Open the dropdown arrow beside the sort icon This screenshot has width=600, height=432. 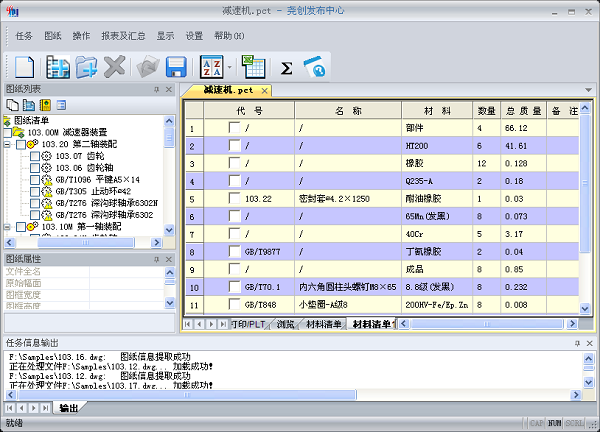pos(229,68)
